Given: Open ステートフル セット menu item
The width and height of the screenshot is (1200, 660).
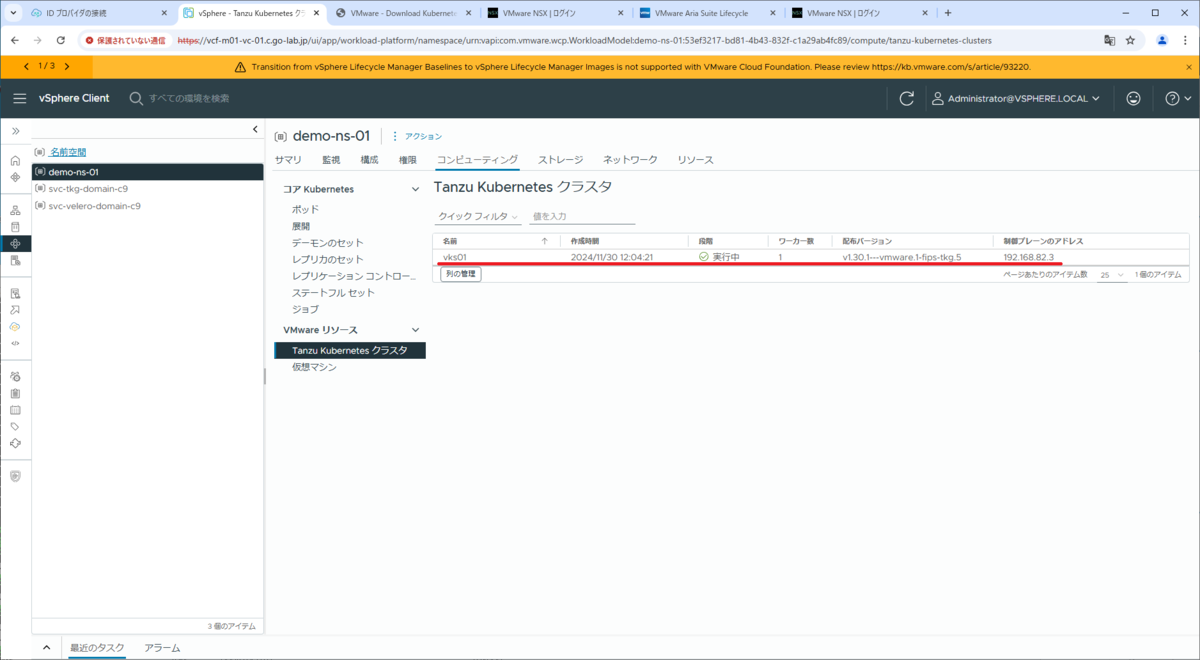Looking at the screenshot, I should (333, 293).
